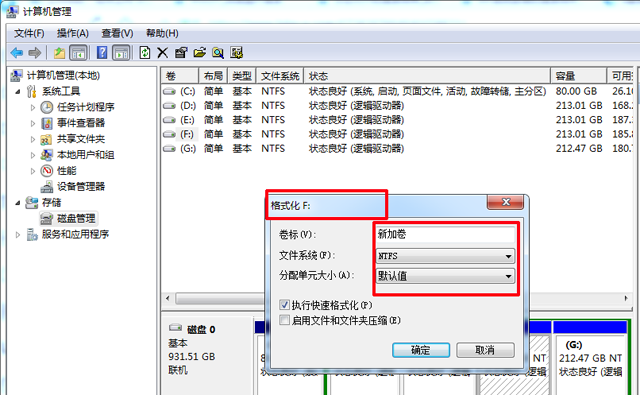Select the (C:) volume drive icon
Viewport: 640px width, 395px height.
[169, 91]
